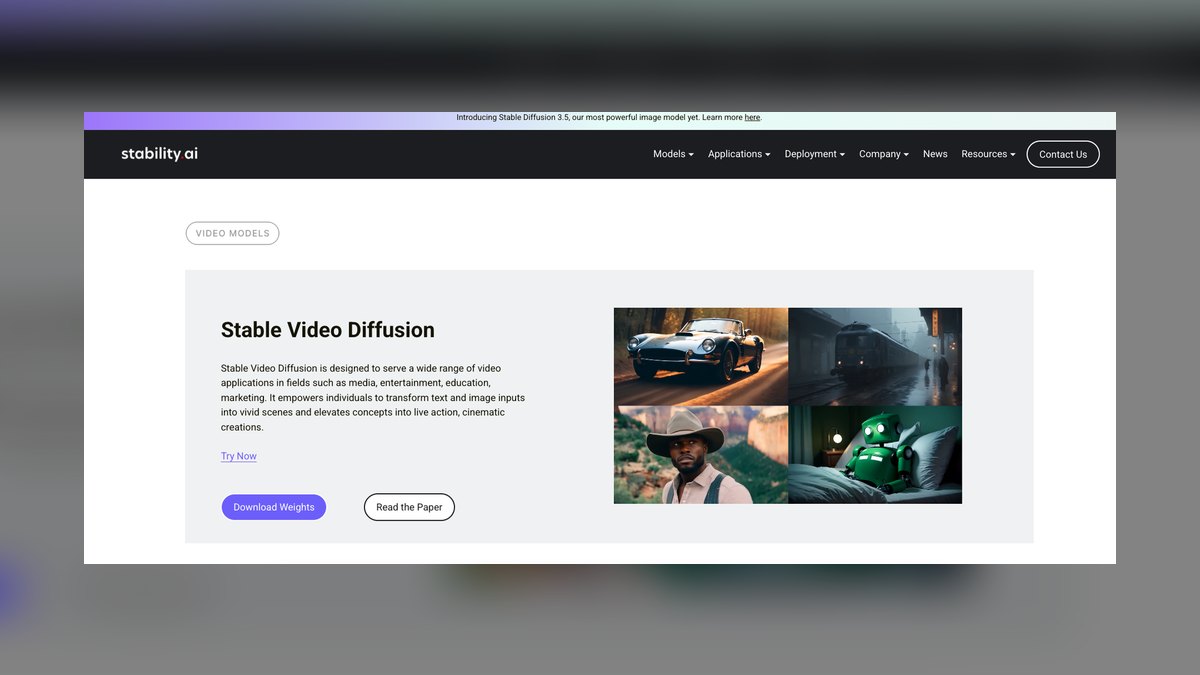Screen dimensions: 1200x675
Task: Open Read the Paper button
Action: click(x=409, y=507)
